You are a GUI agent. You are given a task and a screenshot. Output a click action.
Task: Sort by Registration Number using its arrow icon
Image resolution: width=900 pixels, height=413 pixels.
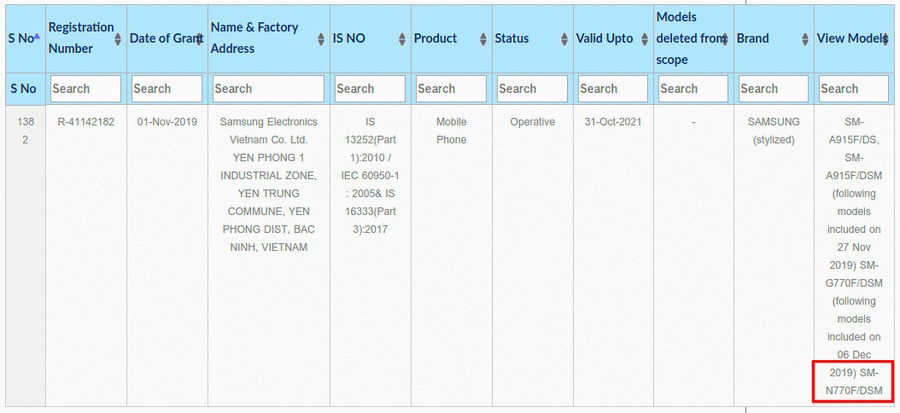coord(120,38)
